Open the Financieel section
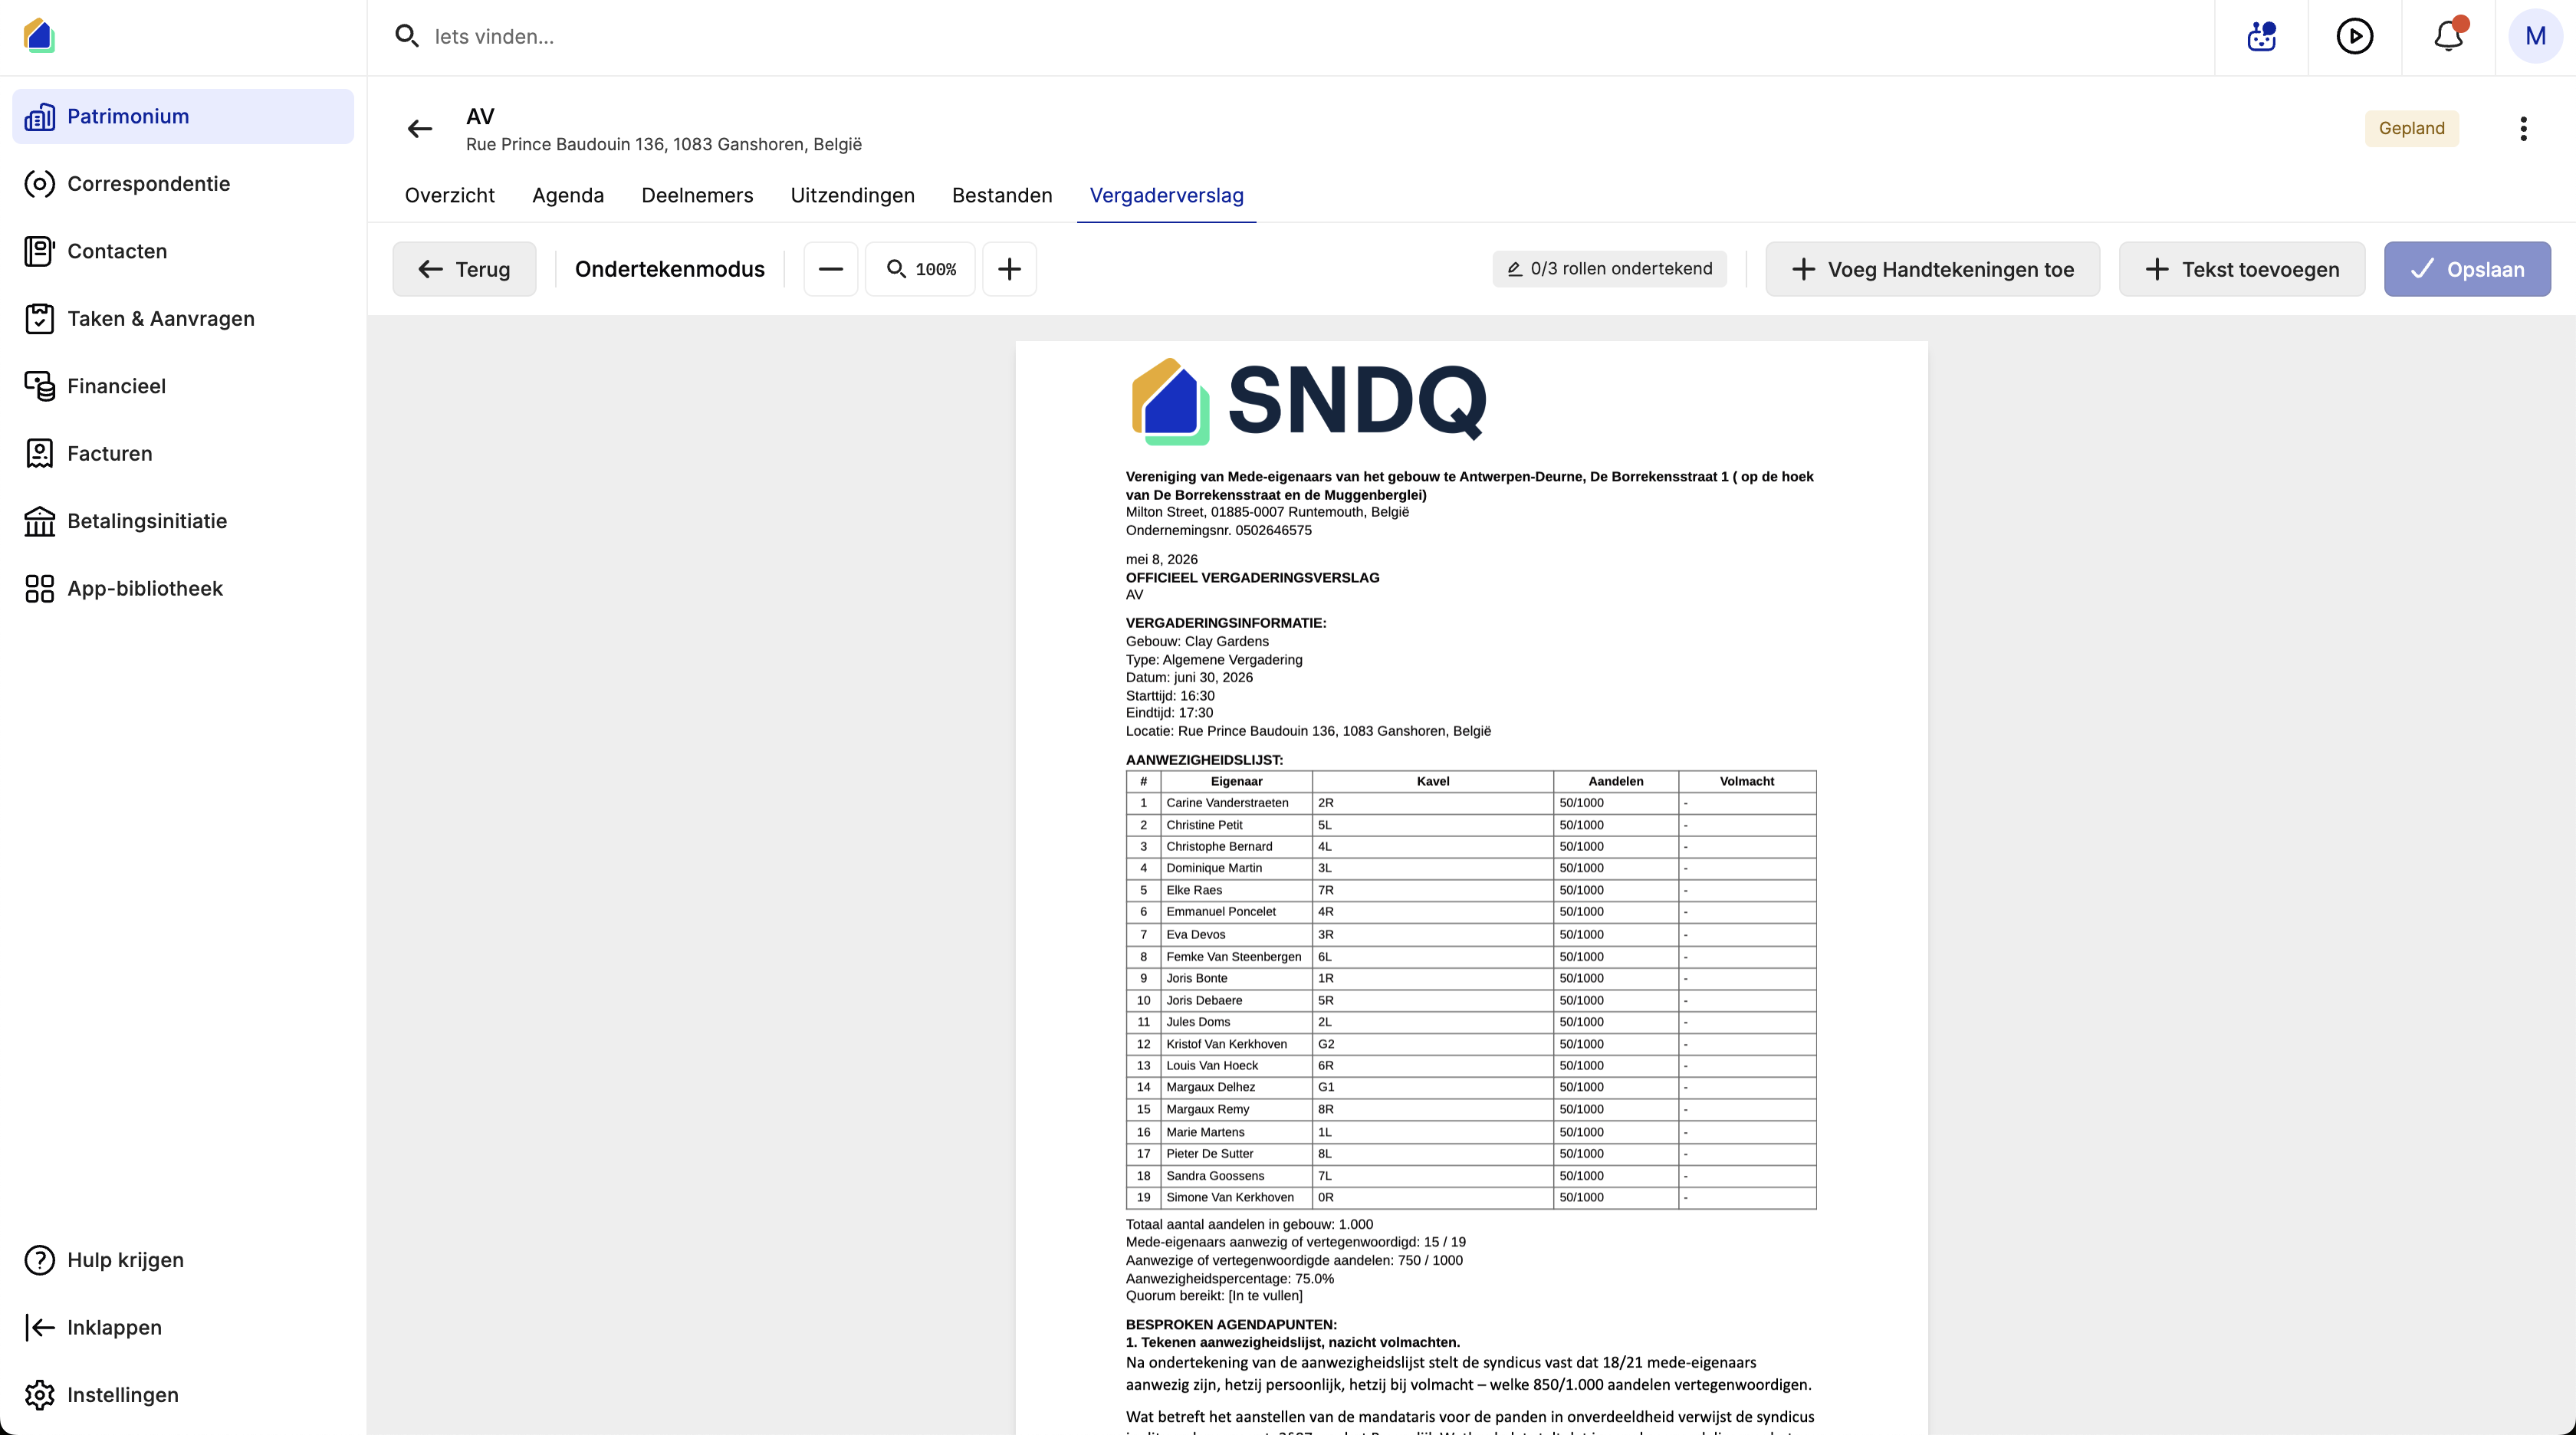This screenshot has height=1435, width=2576. click(x=183, y=386)
